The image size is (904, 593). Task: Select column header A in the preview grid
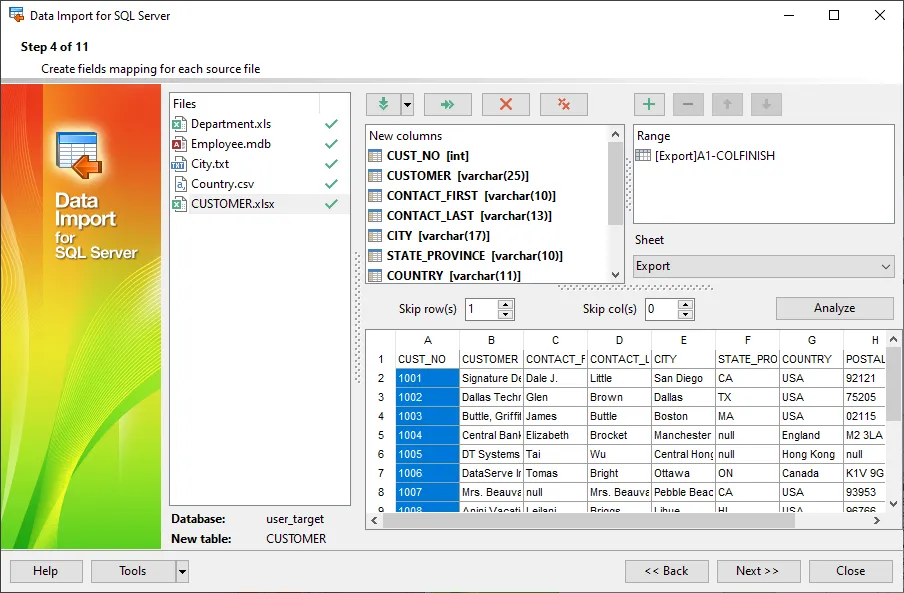coord(427,340)
